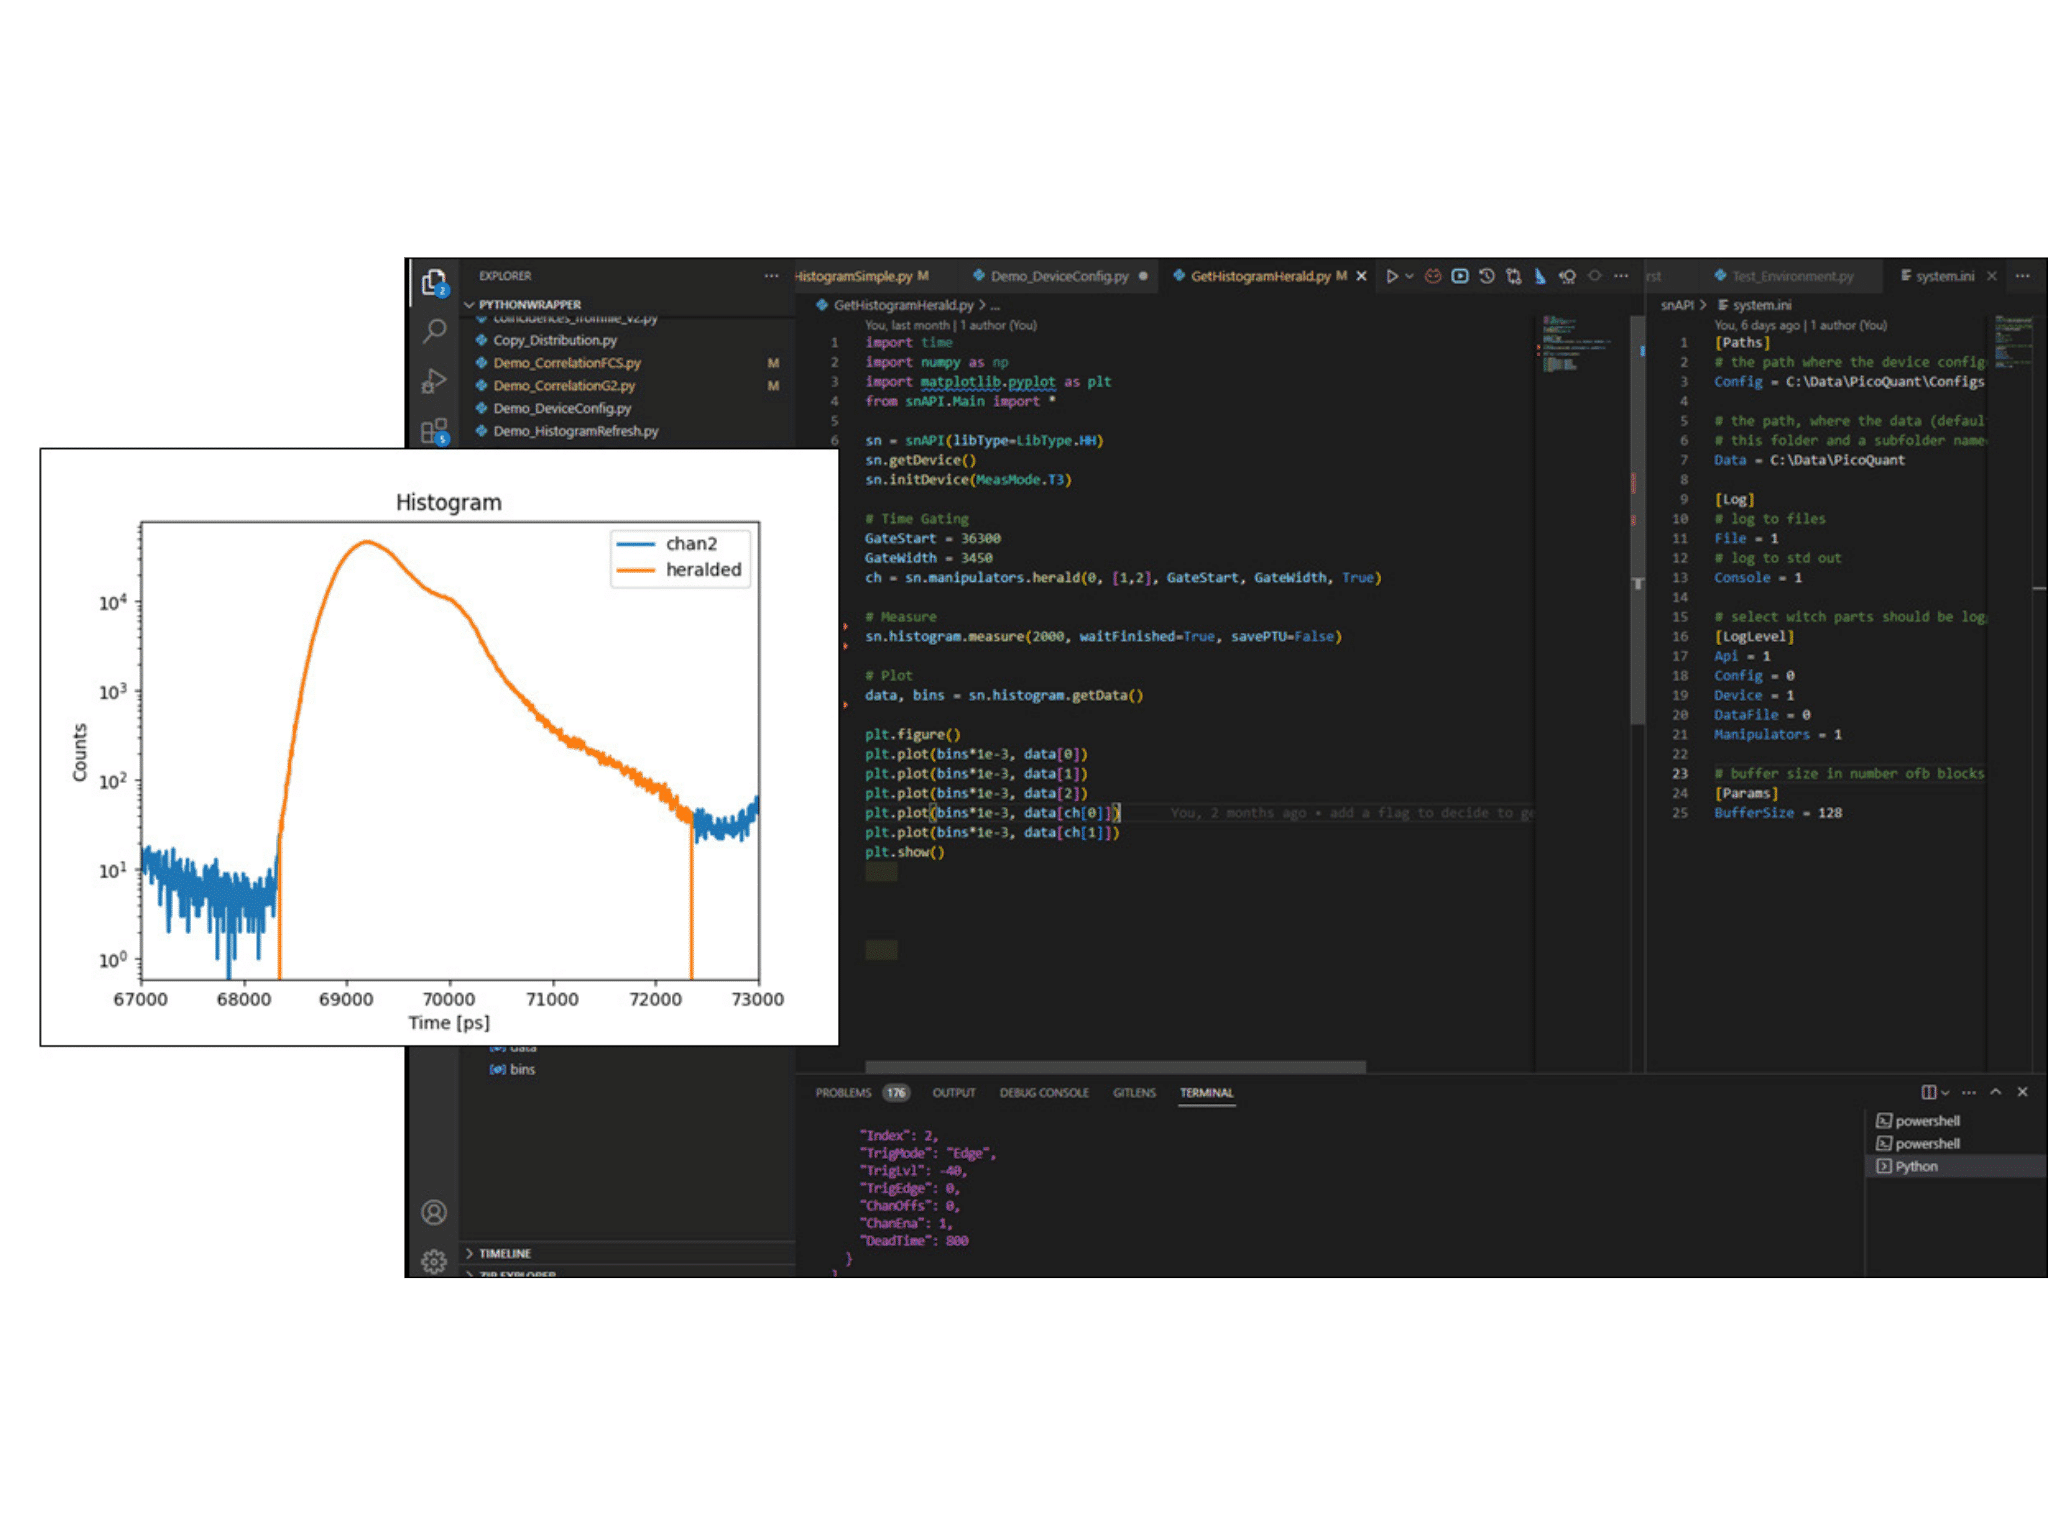Open the Run and Debug view
This screenshot has height=1536, width=2048.
(x=434, y=379)
